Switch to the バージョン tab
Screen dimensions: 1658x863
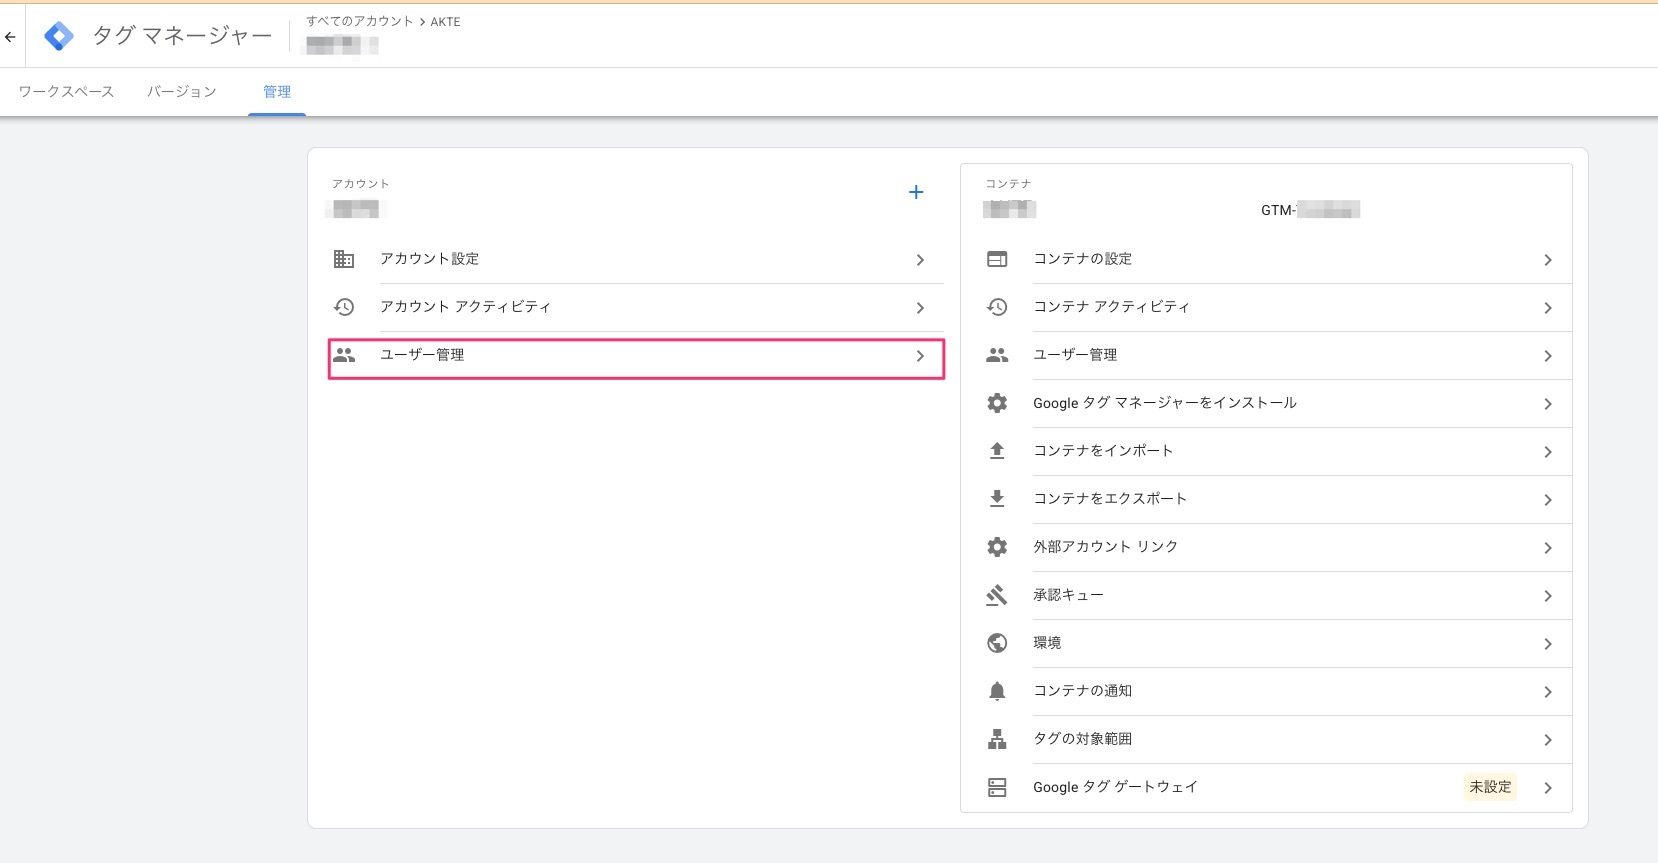click(181, 92)
